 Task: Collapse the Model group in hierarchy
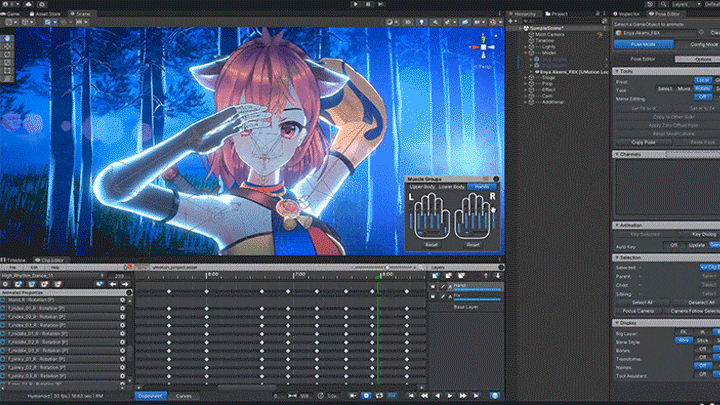point(525,53)
